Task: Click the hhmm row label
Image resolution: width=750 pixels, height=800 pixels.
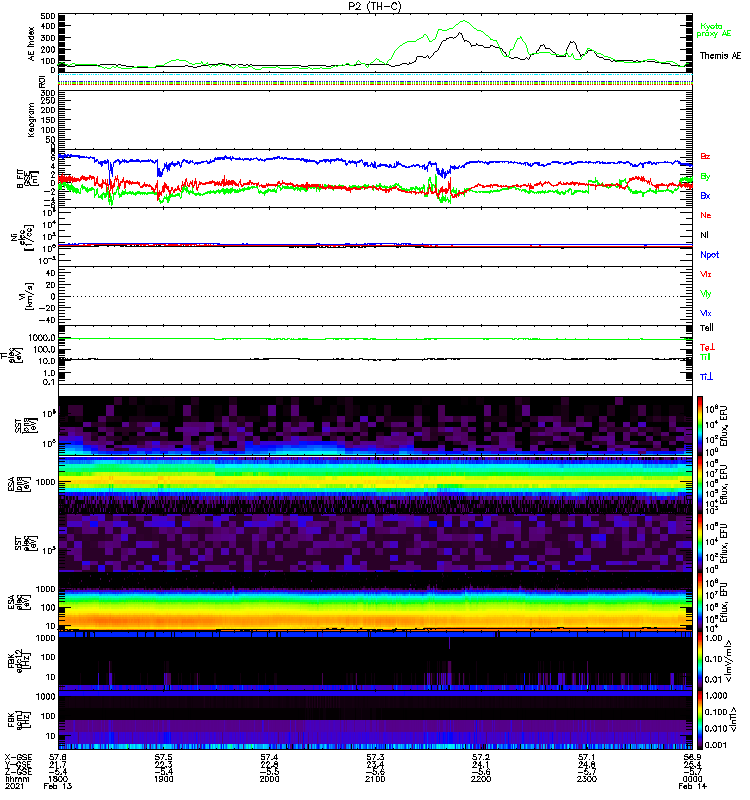Action: click(17, 779)
